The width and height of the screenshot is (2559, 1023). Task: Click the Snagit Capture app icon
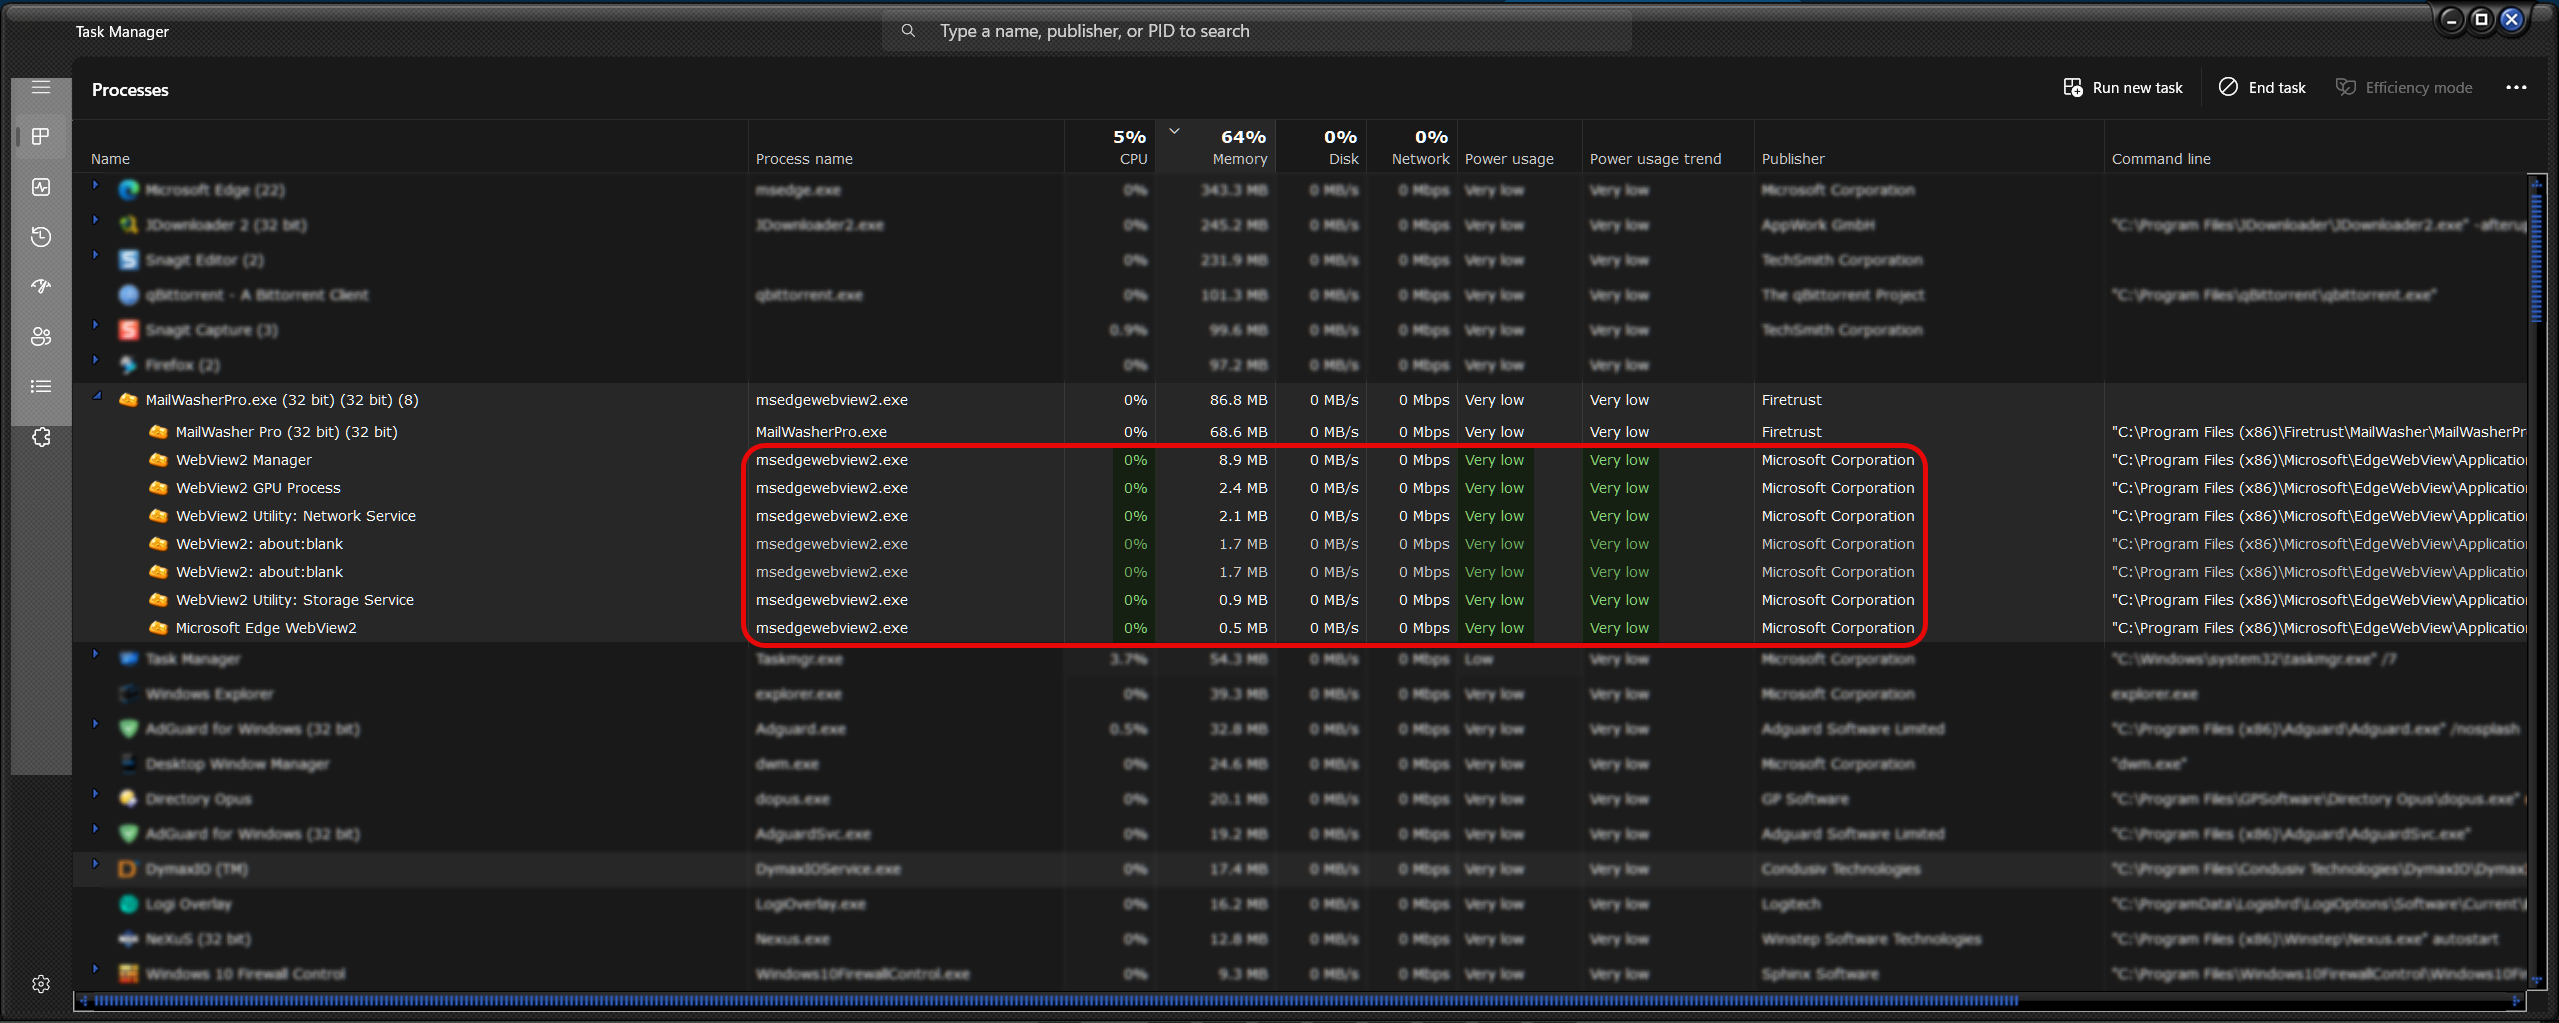128,330
